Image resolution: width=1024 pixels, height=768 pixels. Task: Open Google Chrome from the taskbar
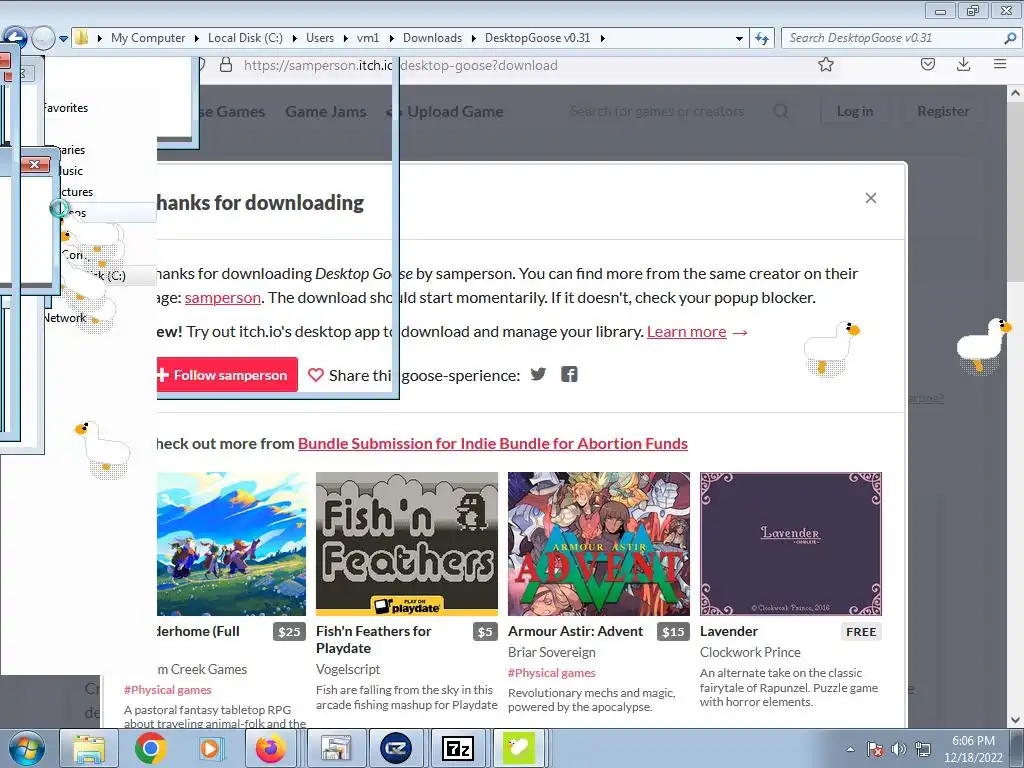(151, 748)
